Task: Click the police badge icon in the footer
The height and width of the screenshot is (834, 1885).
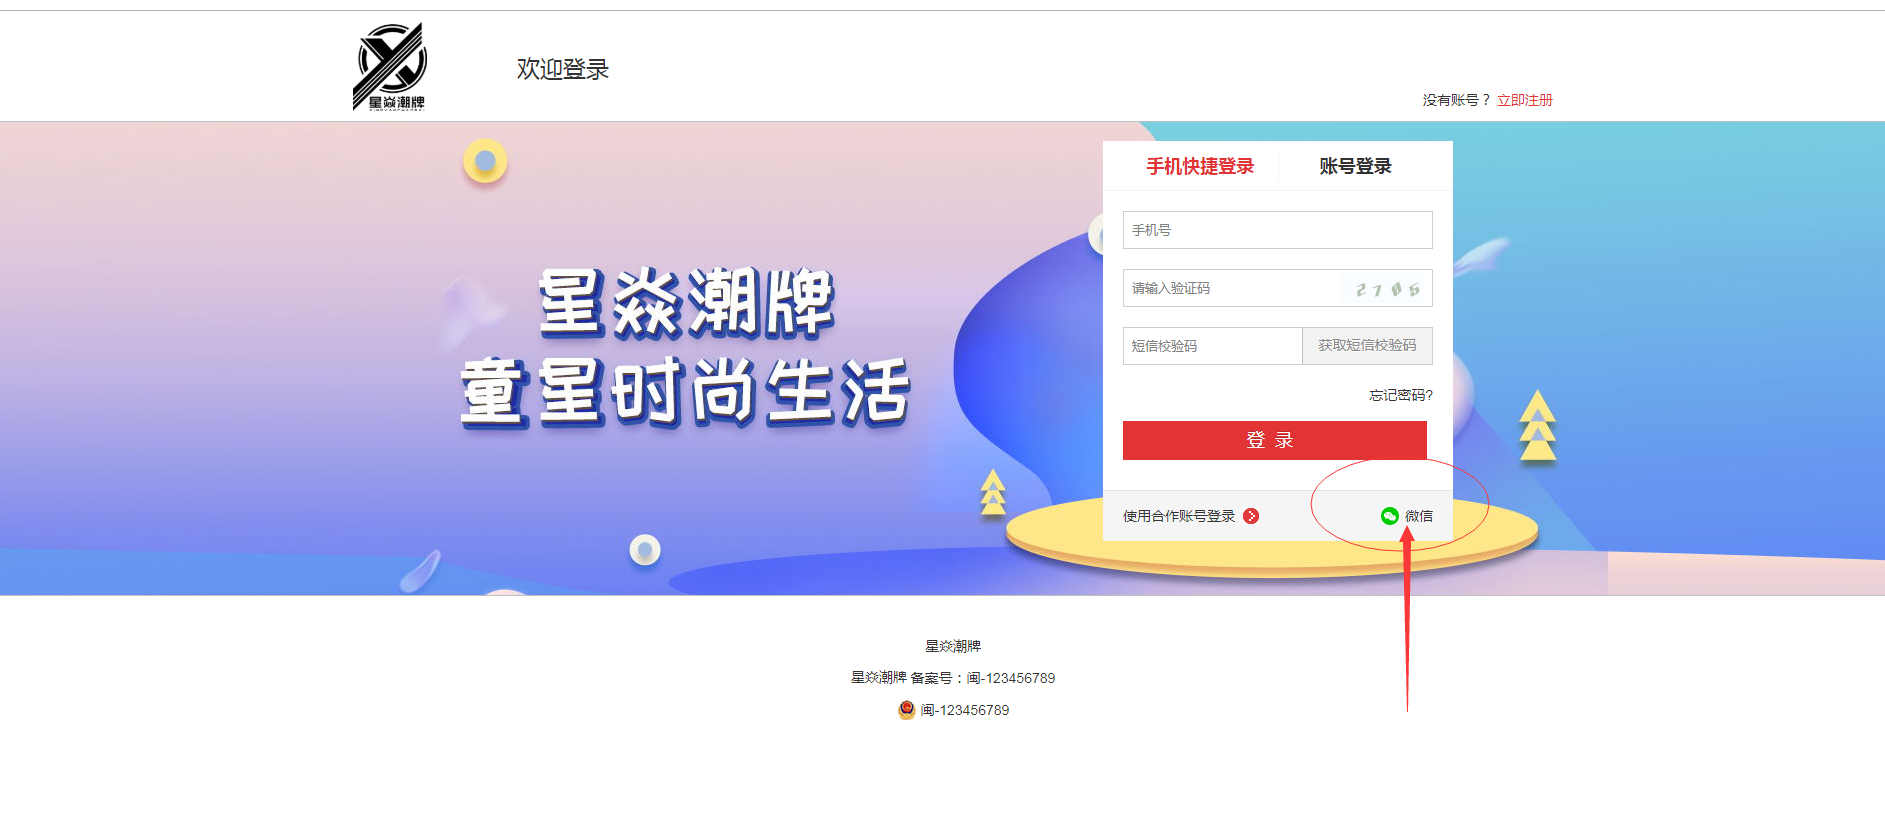Action: [x=906, y=710]
